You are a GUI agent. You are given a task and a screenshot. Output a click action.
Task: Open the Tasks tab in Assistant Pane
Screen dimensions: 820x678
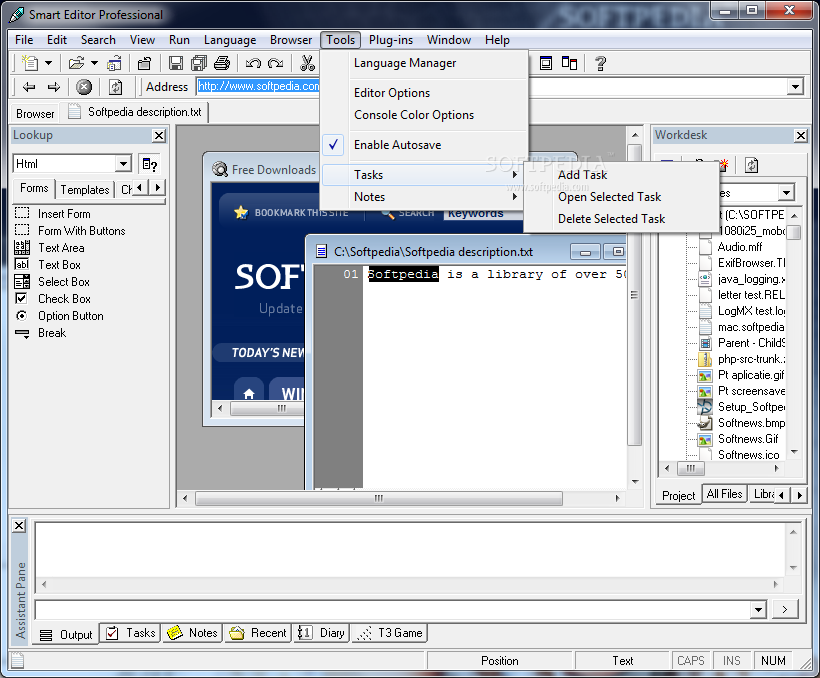(131, 633)
